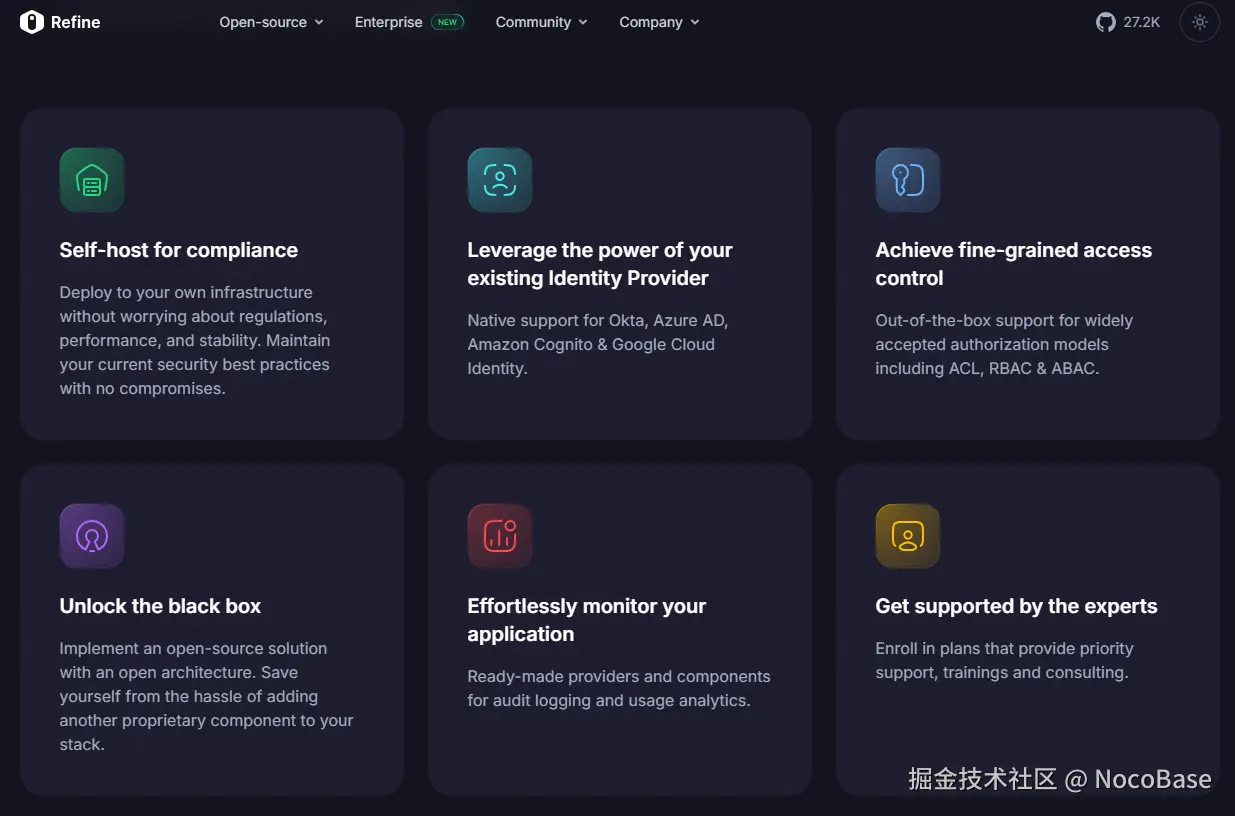Click 'Out-of-the-box support' description text
Viewport: 1235px width, 816px height.
[1004, 345]
